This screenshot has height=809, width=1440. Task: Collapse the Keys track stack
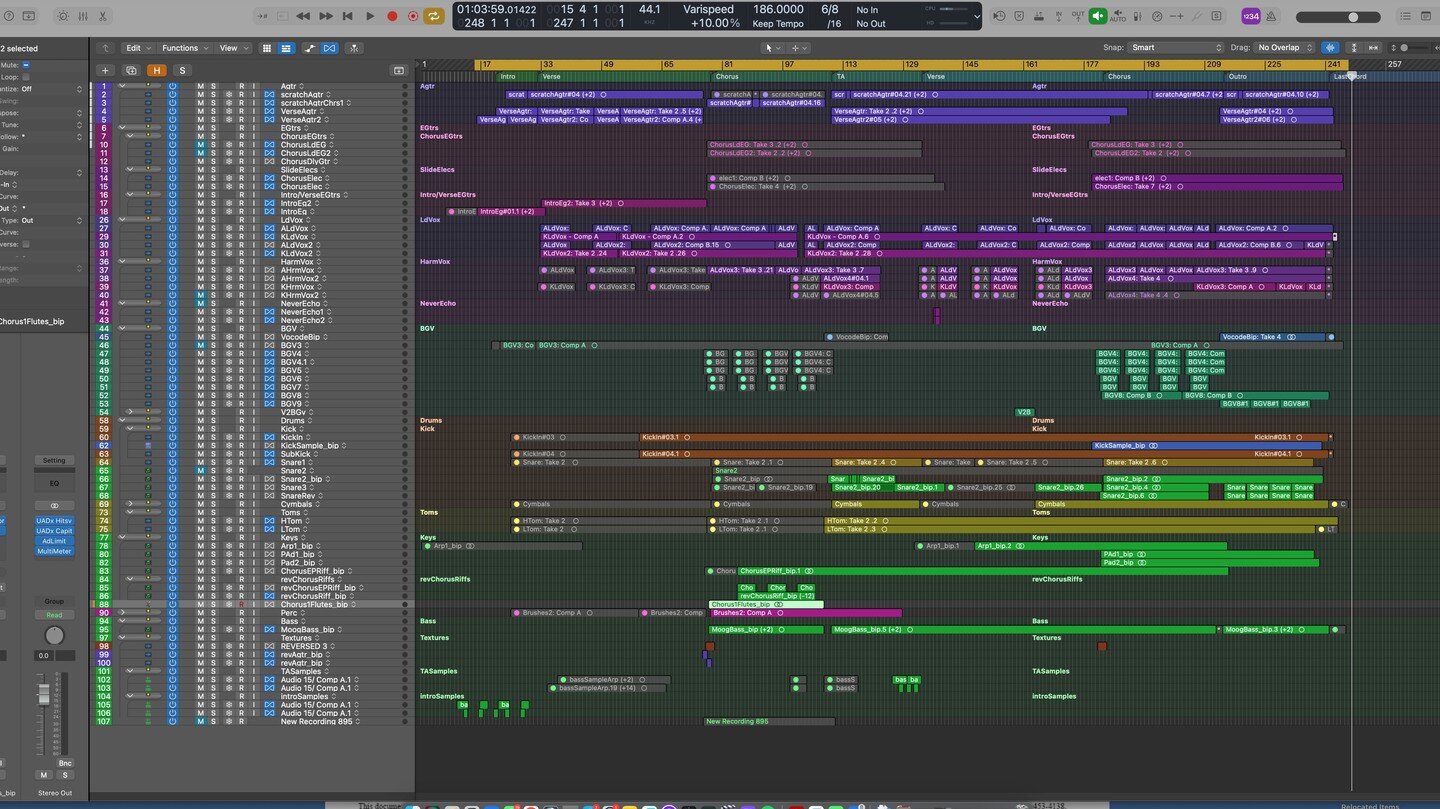pos(123,538)
